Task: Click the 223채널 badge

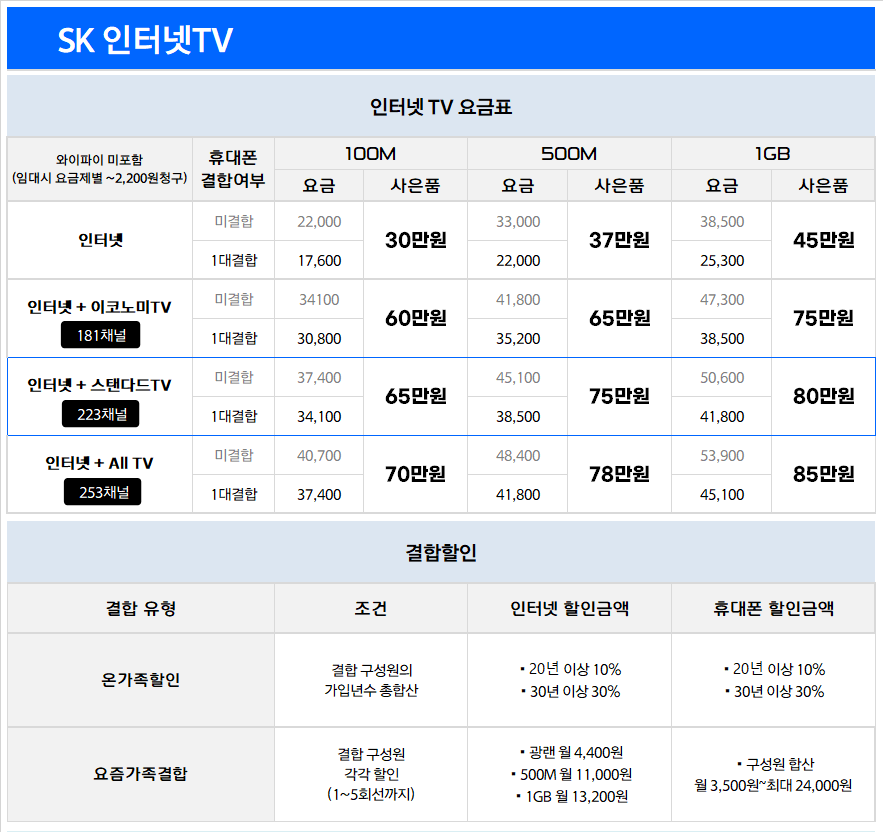Action: (101, 414)
